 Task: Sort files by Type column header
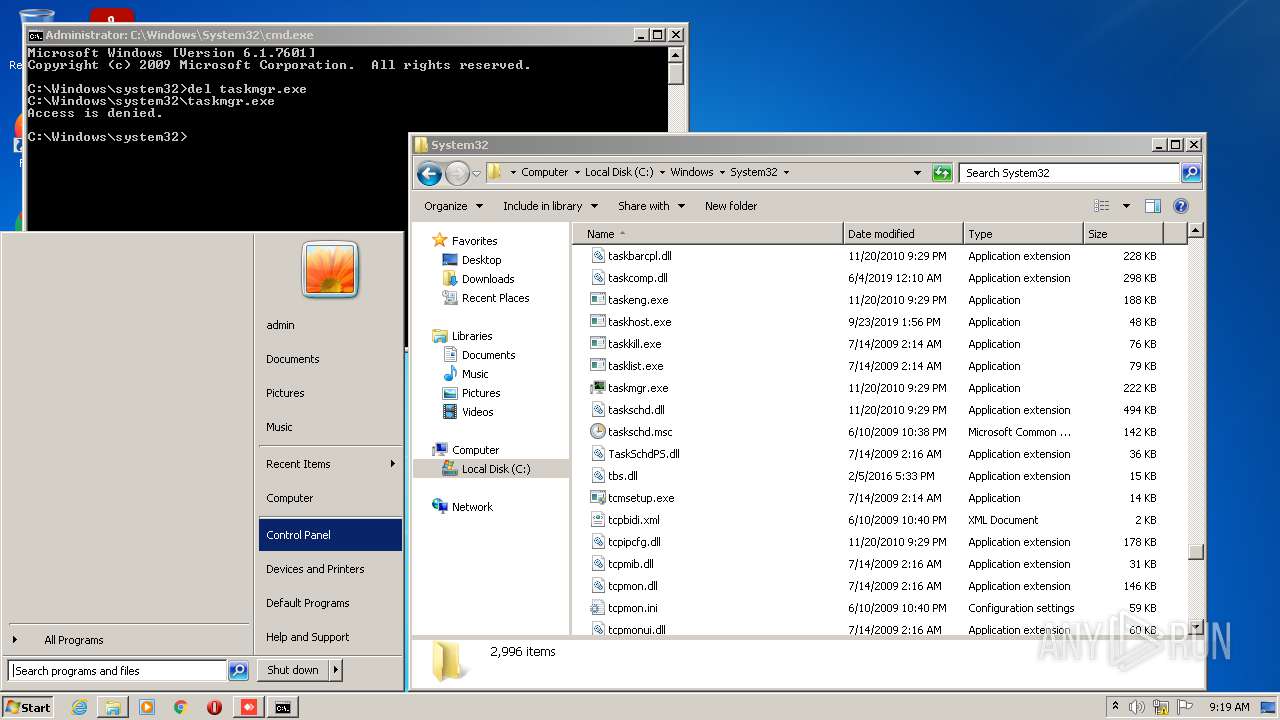pos(1023,234)
